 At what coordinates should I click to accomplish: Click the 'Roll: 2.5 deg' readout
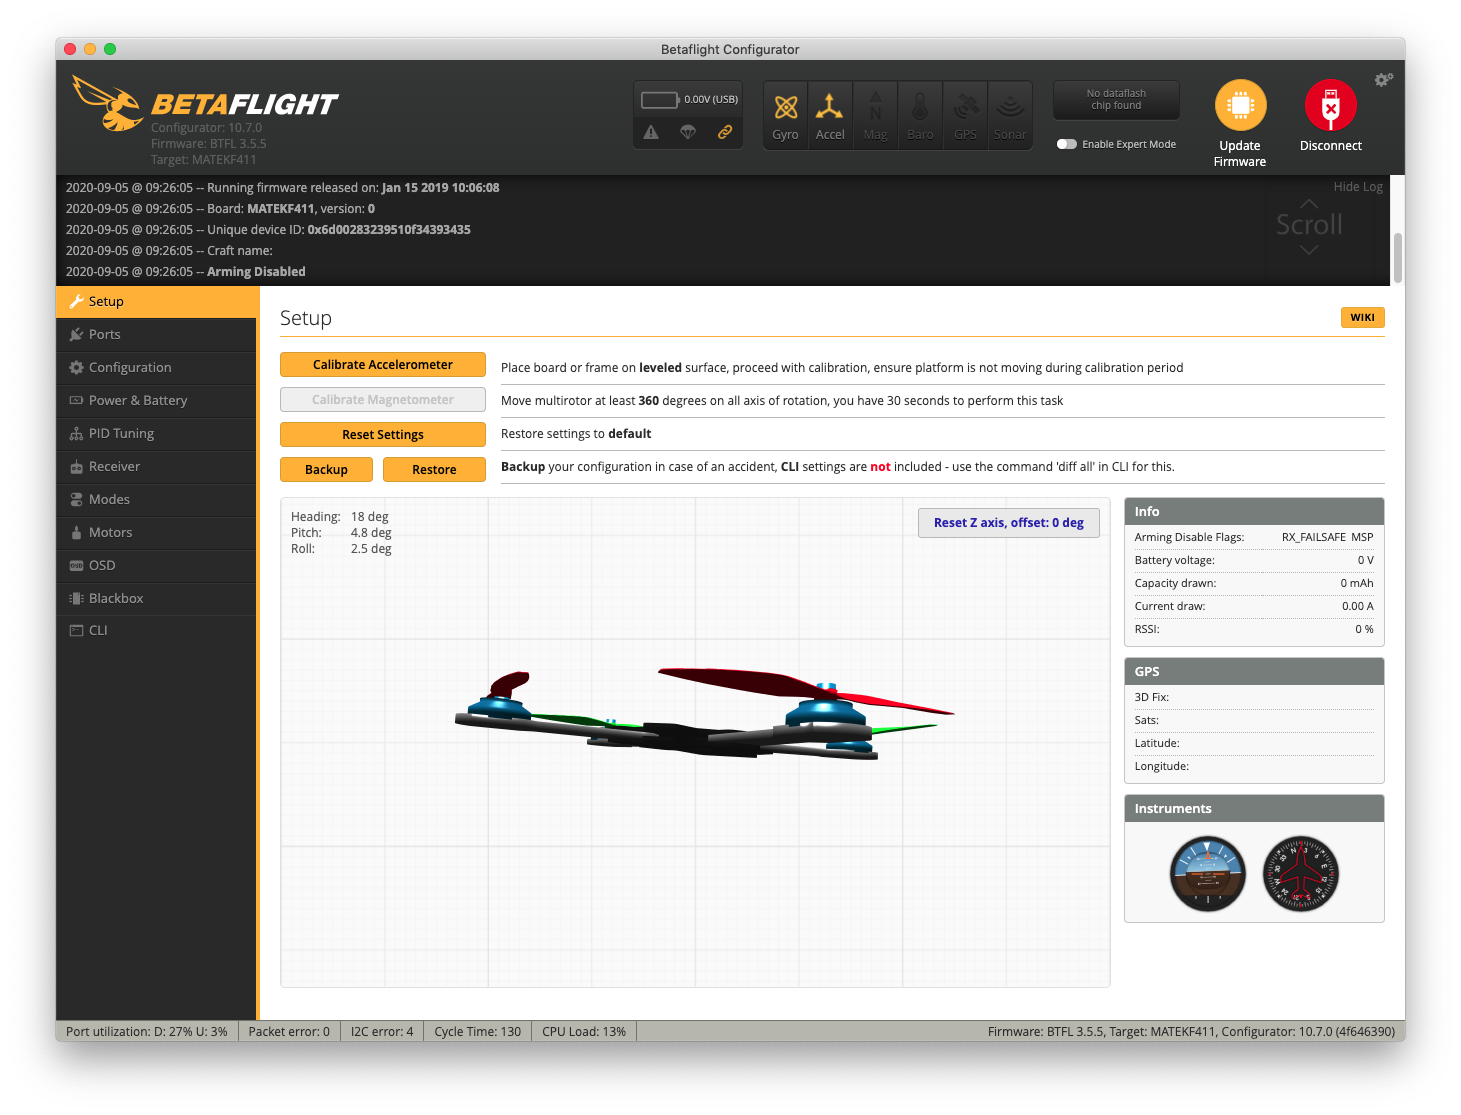pyautogui.click(x=341, y=549)
